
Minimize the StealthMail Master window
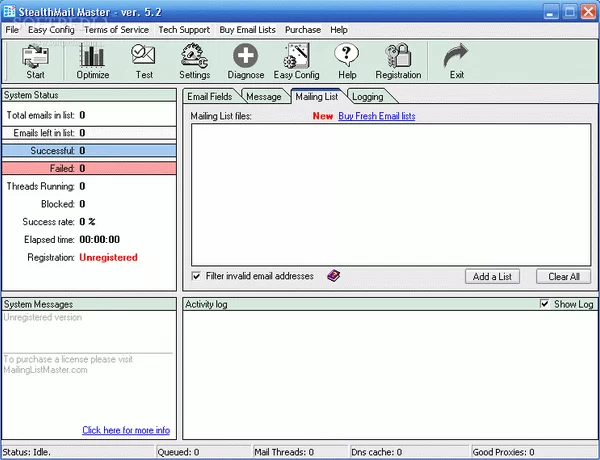point(551,12)
